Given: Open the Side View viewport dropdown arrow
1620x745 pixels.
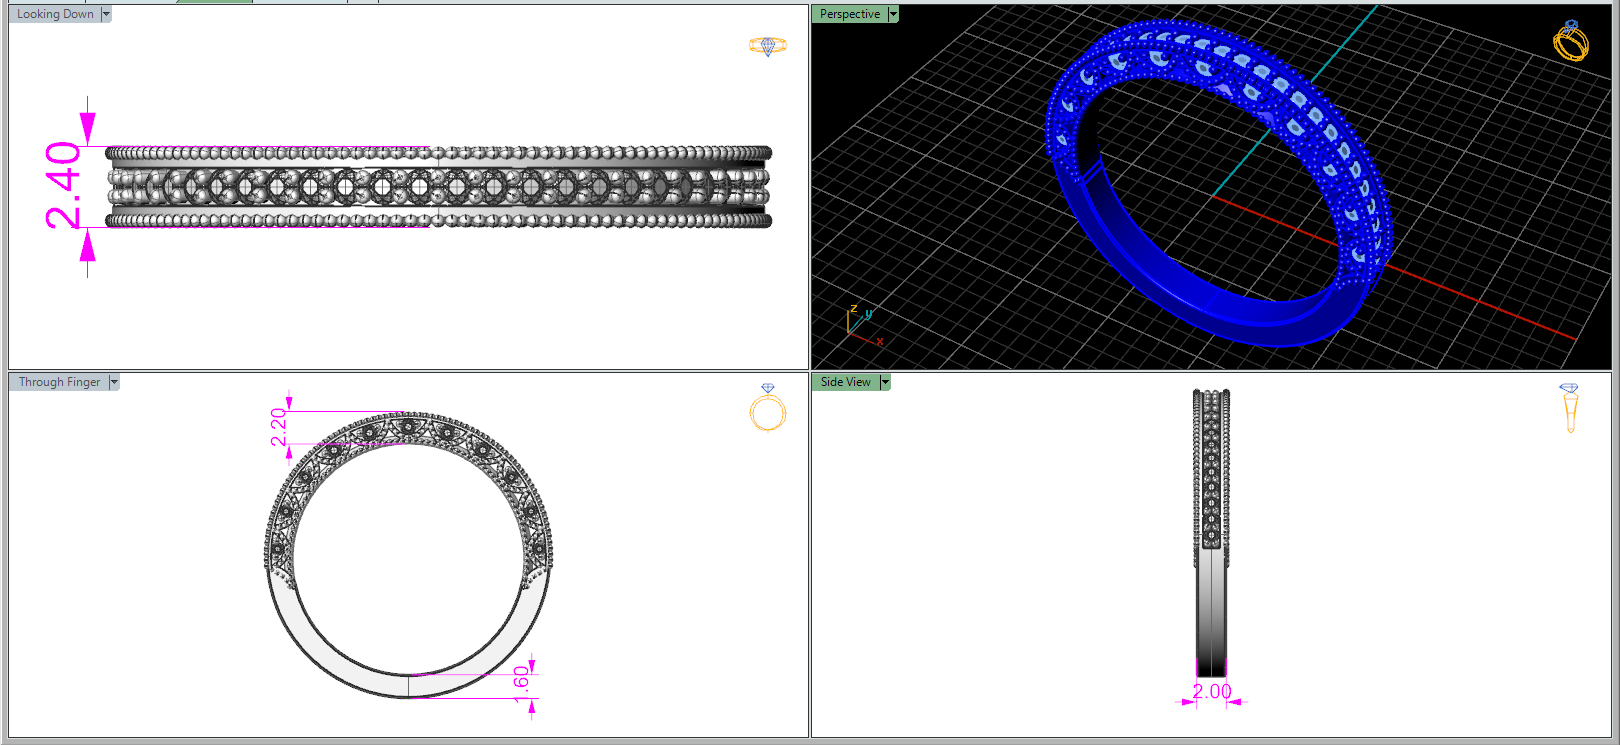Looking at the screenshot, I should click(885, 382).
